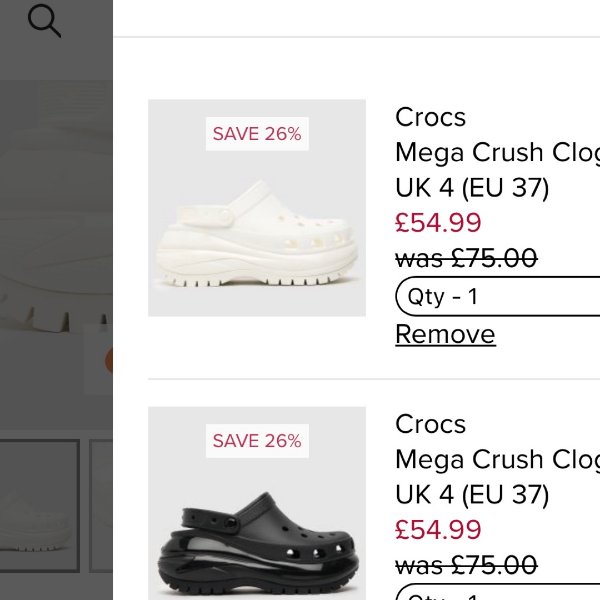This screenshot has height=600, width=600.
Task: Click SAVE 26% badge on white clog
Action: pyautogui.click(x=257, y=133)
